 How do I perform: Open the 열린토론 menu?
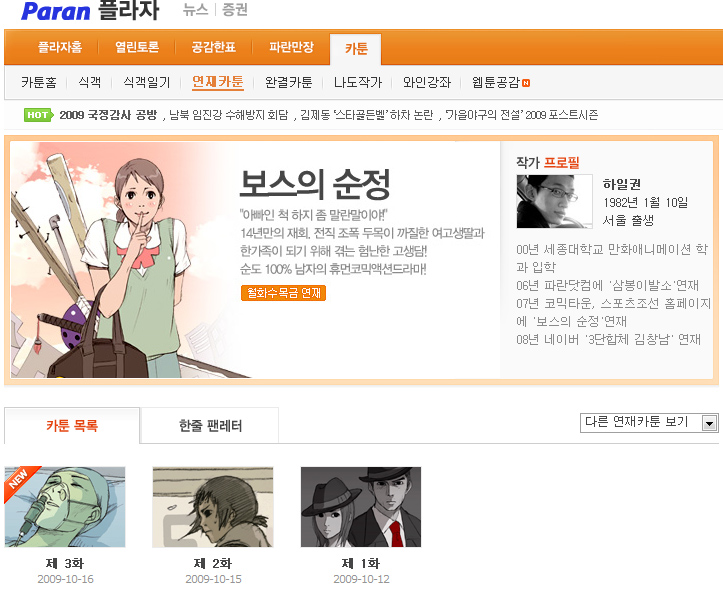tap(137, 47)
